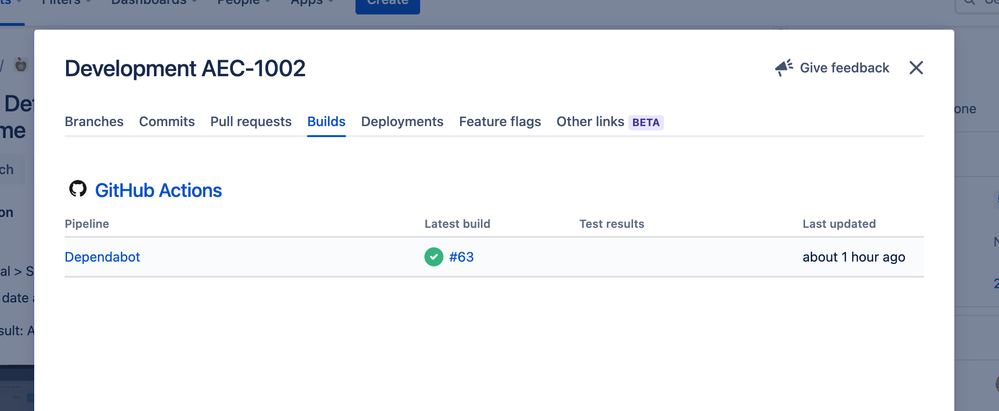Close the Development AEC-1002 dialog
Viewport: 999px width, 411px height.
[916, 68]
